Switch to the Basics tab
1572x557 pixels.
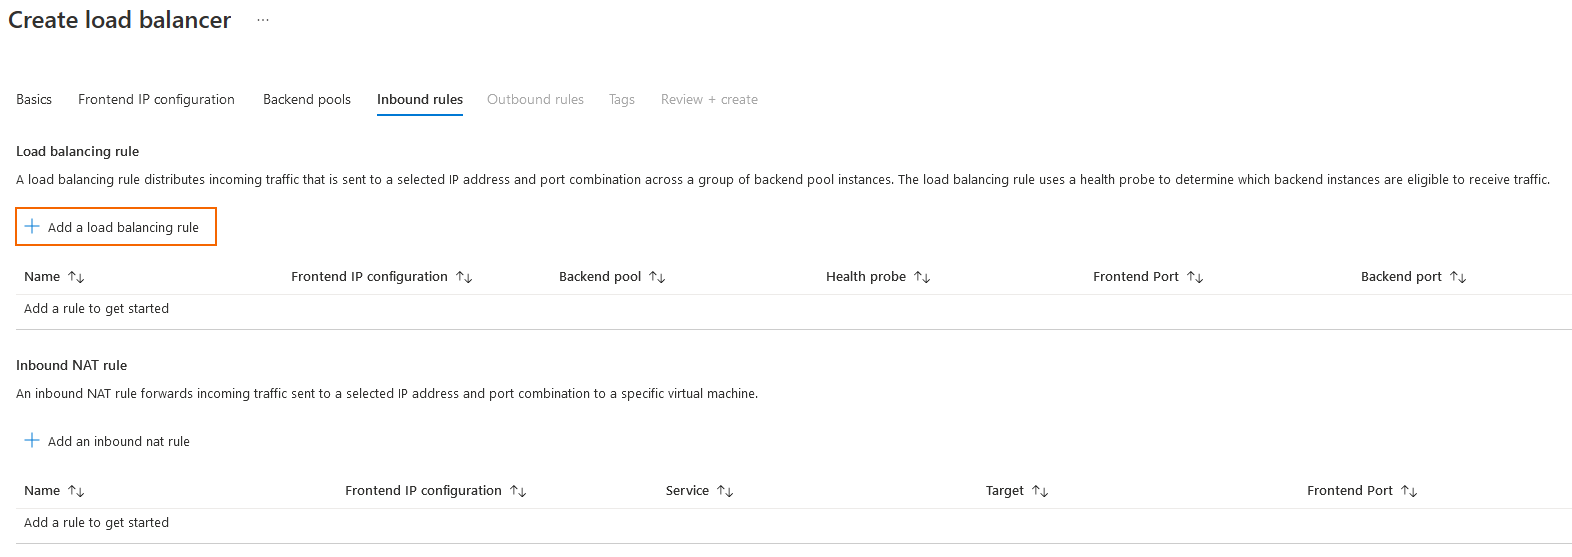(34, 100)
